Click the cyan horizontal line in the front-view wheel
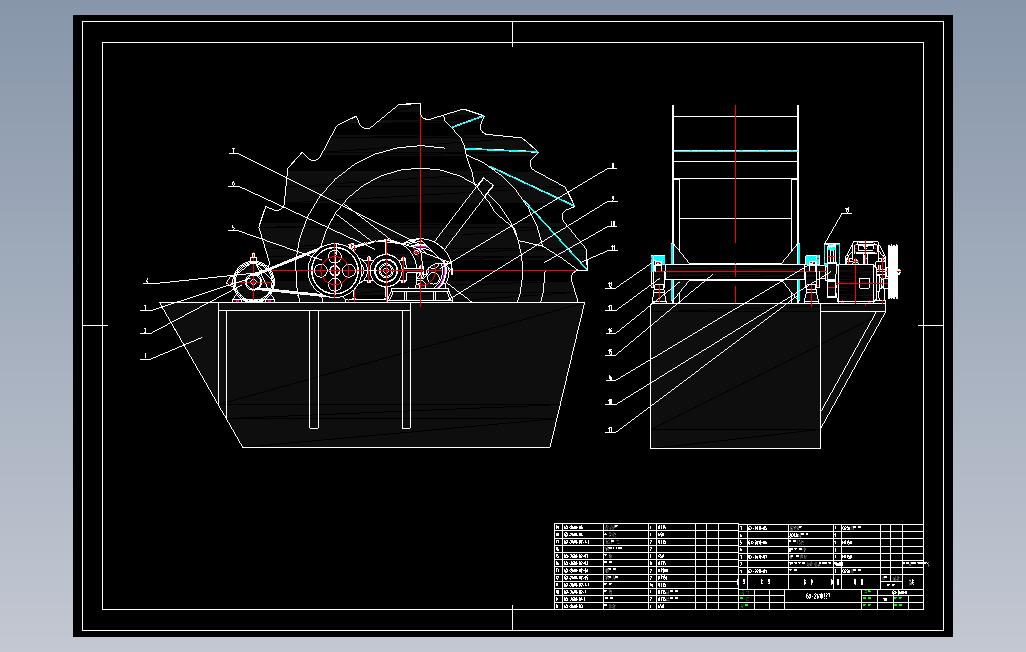1026x652 pixels. pyautogui.click(x=735, y=151)
